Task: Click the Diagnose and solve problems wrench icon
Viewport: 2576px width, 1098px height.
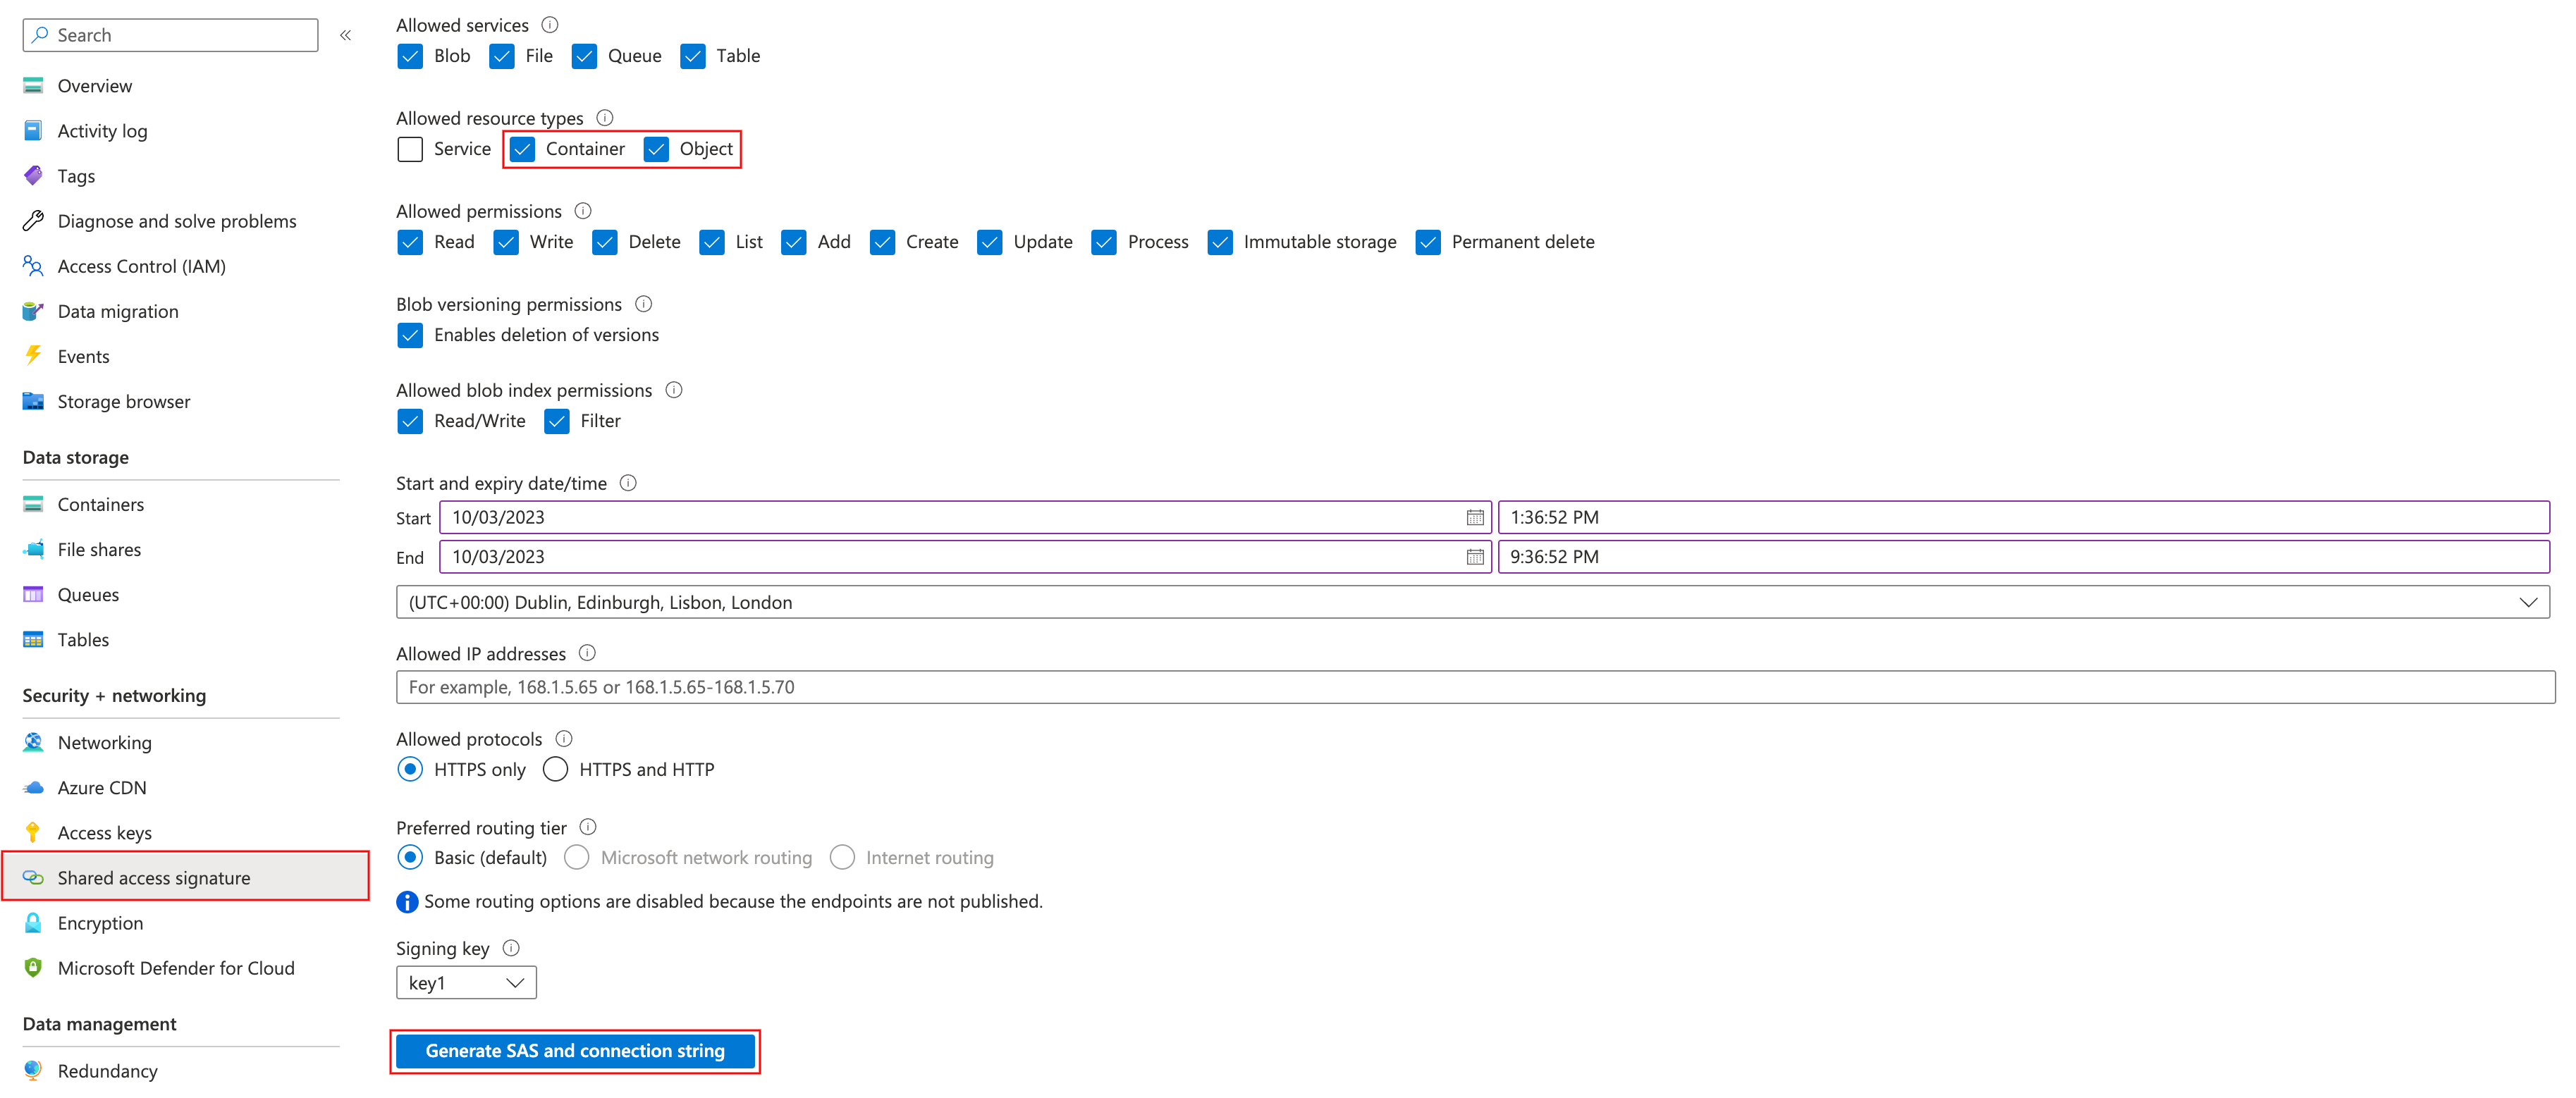Action: tap(33, 221)
